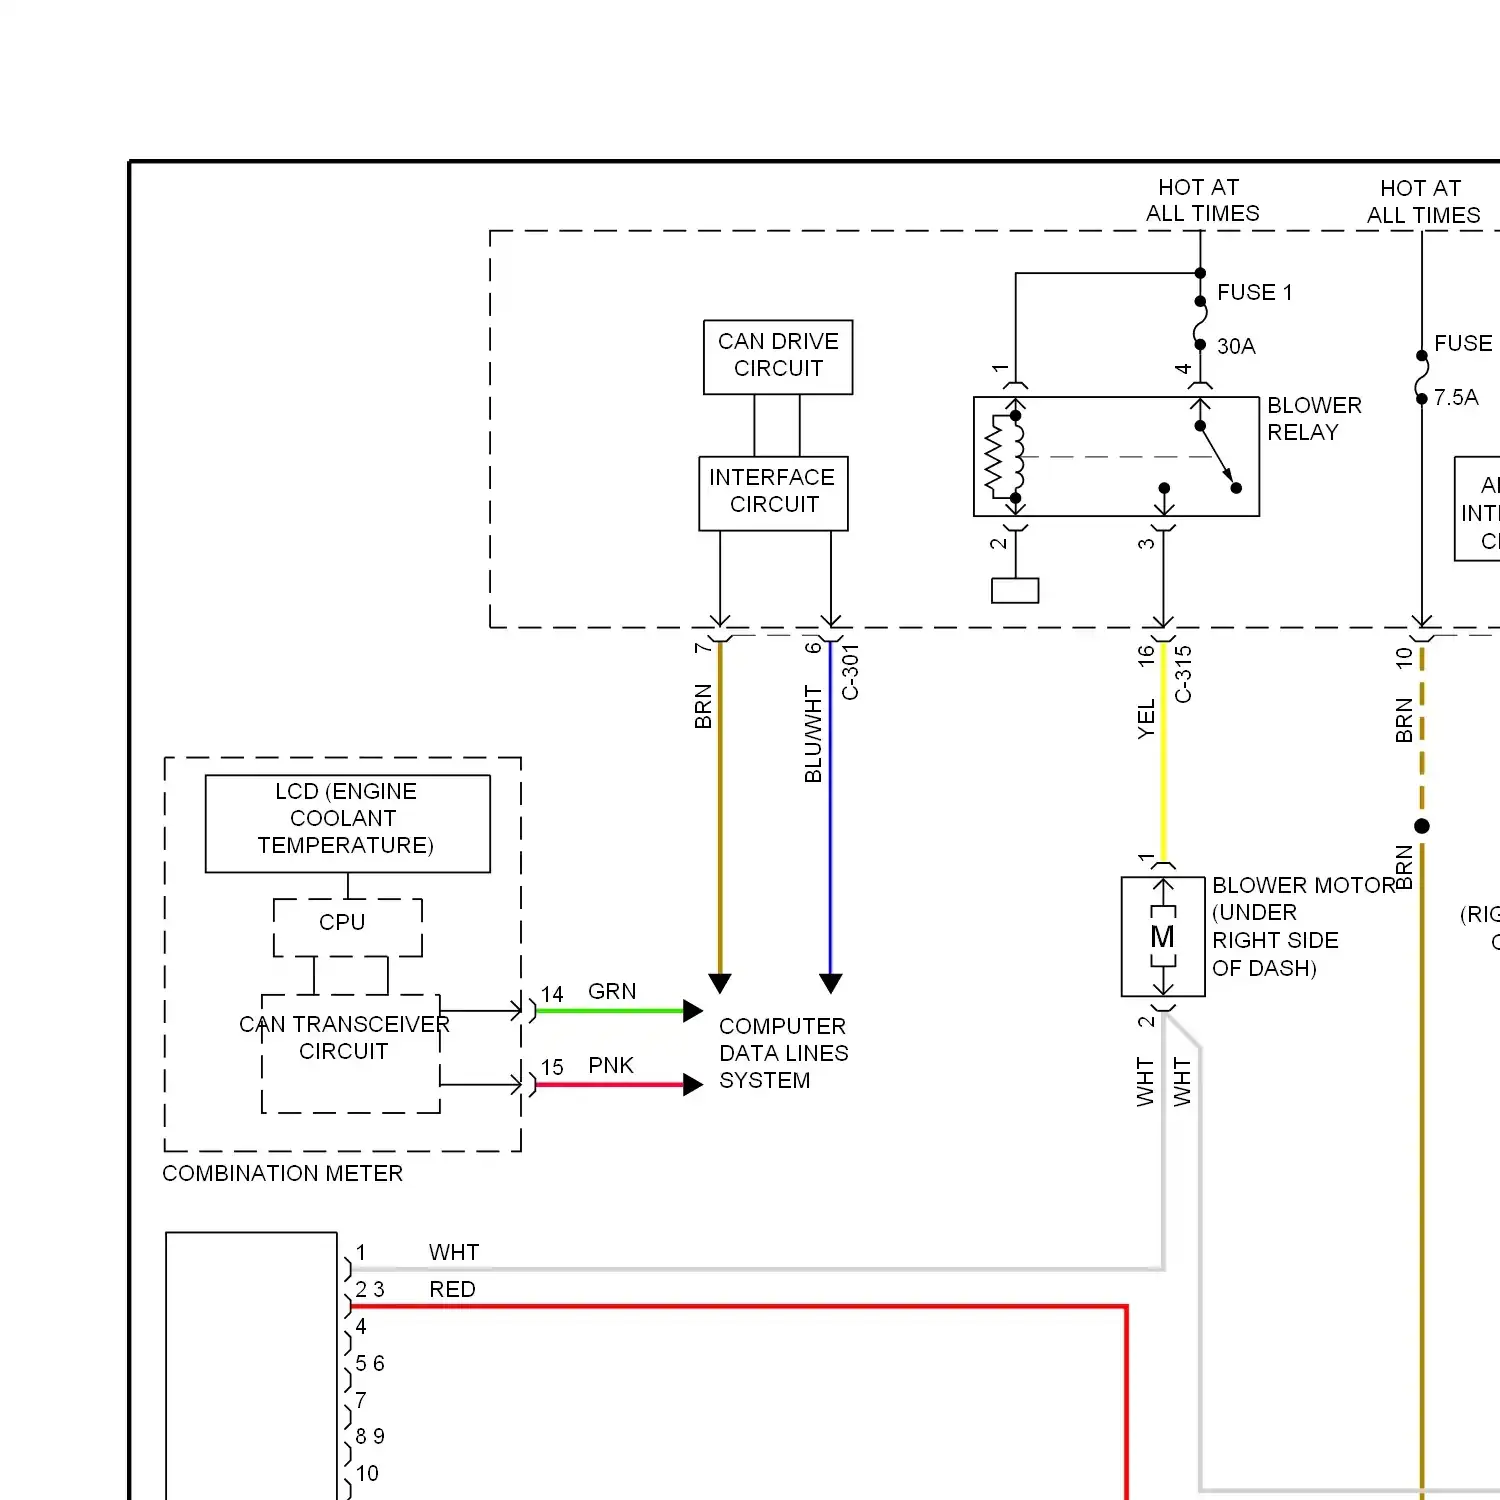The width and height of the screenshot is (1500, 1500).
Task: Click the C-315 connector label
Action: [x=1183, y=674]
